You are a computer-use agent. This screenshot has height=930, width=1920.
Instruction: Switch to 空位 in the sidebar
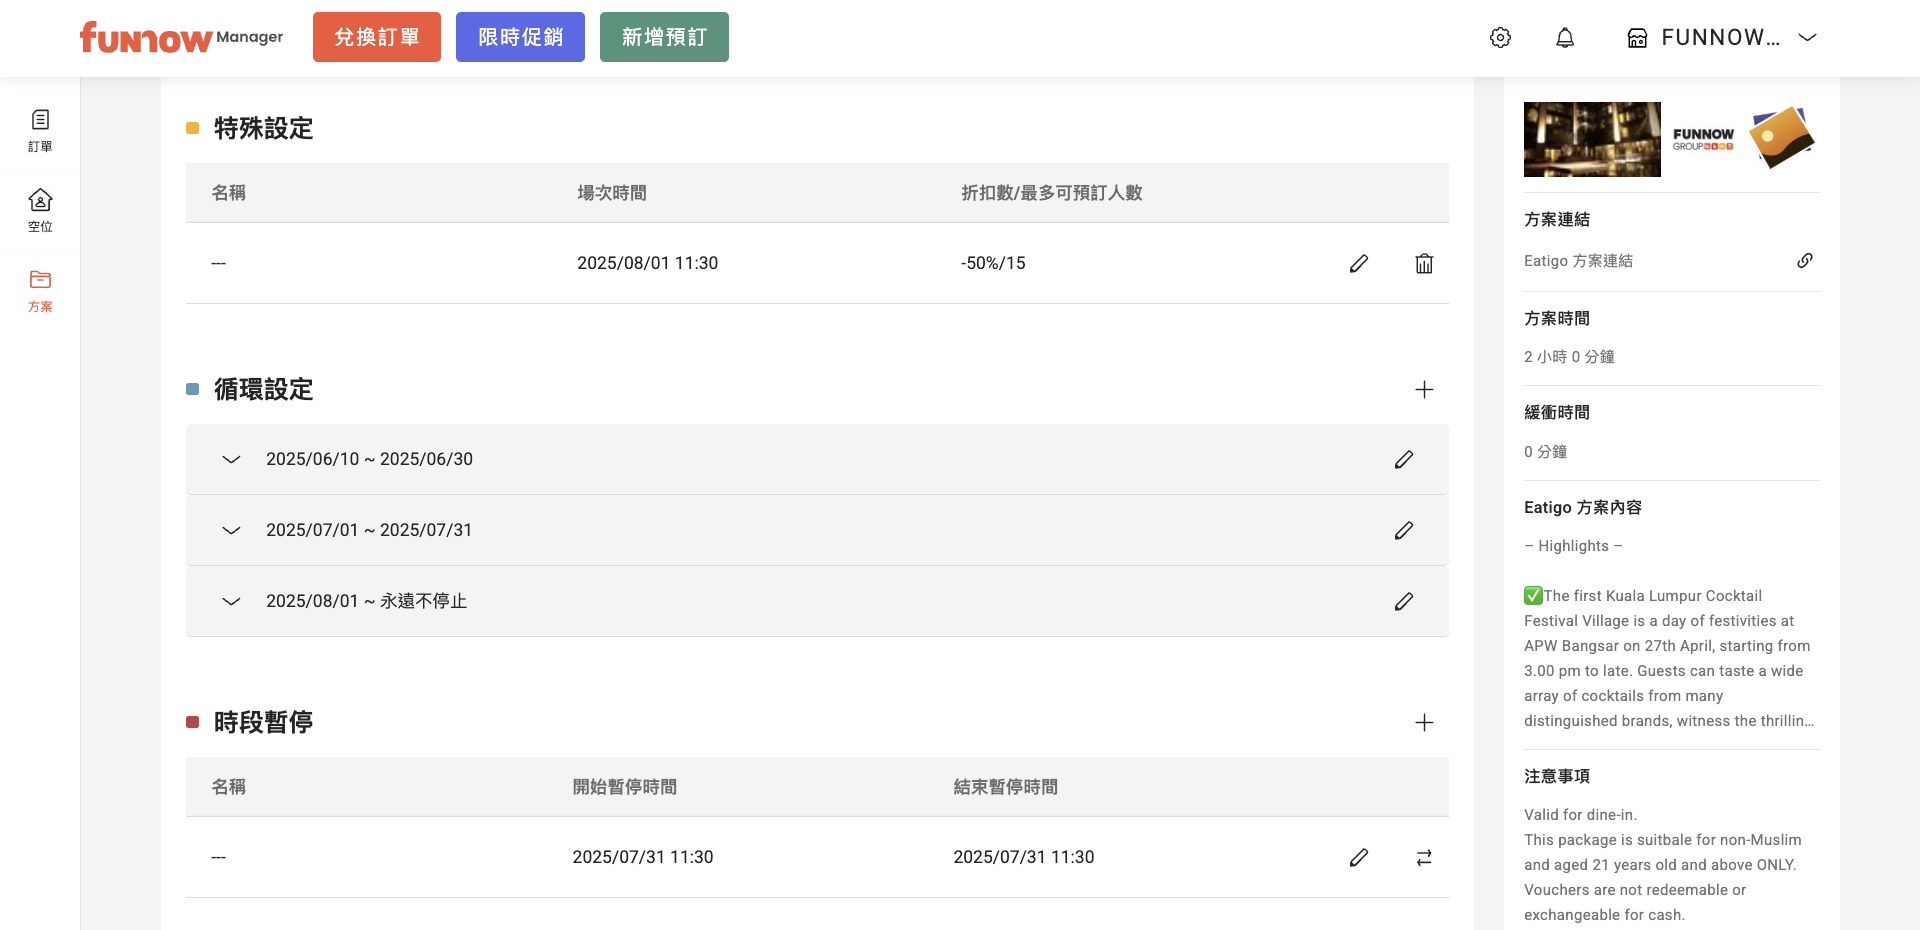click(x=40, y=211)
